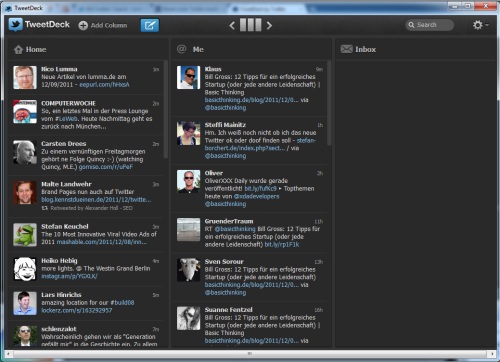Open the stefan-borchert.de link
500x362 pixels.
tap(260, 144)
